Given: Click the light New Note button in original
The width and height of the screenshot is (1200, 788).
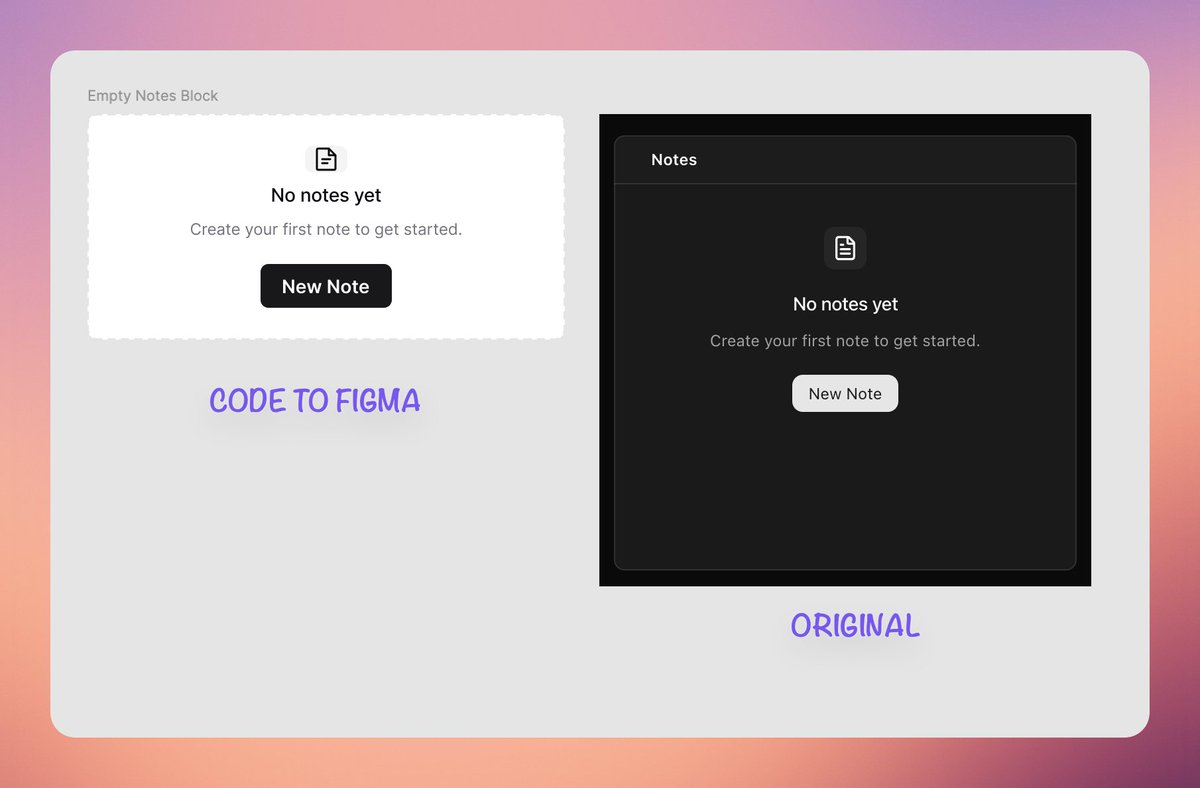Looking at the screenshot, I should 845,393.
